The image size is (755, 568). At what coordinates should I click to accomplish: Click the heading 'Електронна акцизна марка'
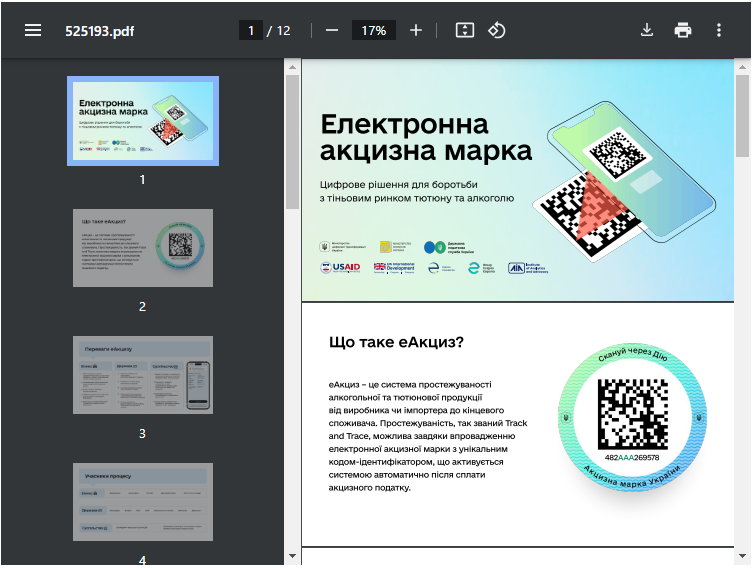[x=426, y=138]
